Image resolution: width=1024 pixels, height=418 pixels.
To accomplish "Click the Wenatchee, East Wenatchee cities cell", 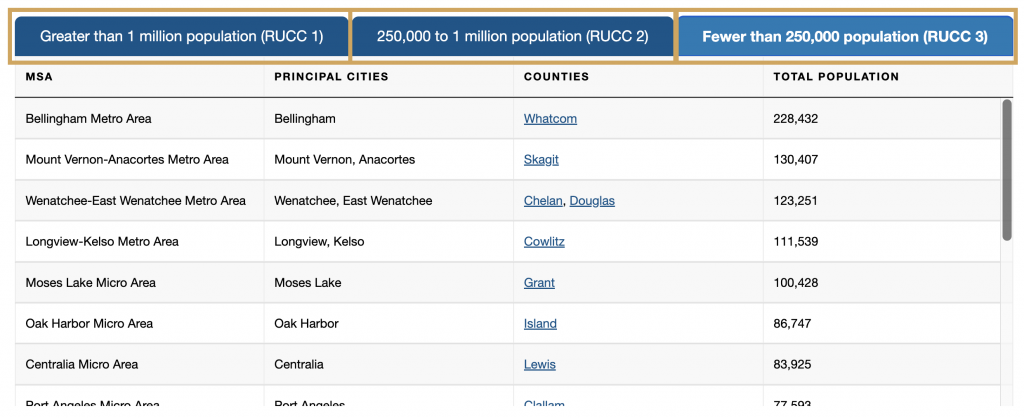I will (389, 201).
